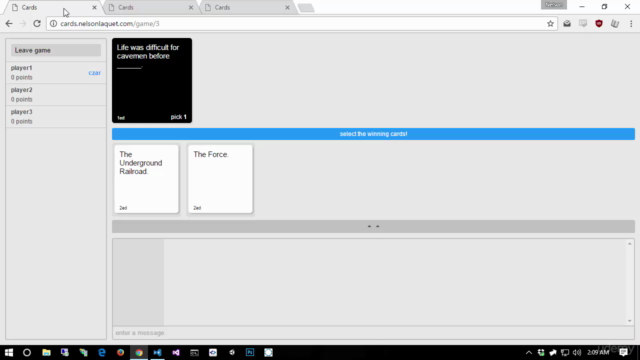Screen dimensions: 640x360
Task: Open Firefox from taskbar
Action: click(120, 352)
